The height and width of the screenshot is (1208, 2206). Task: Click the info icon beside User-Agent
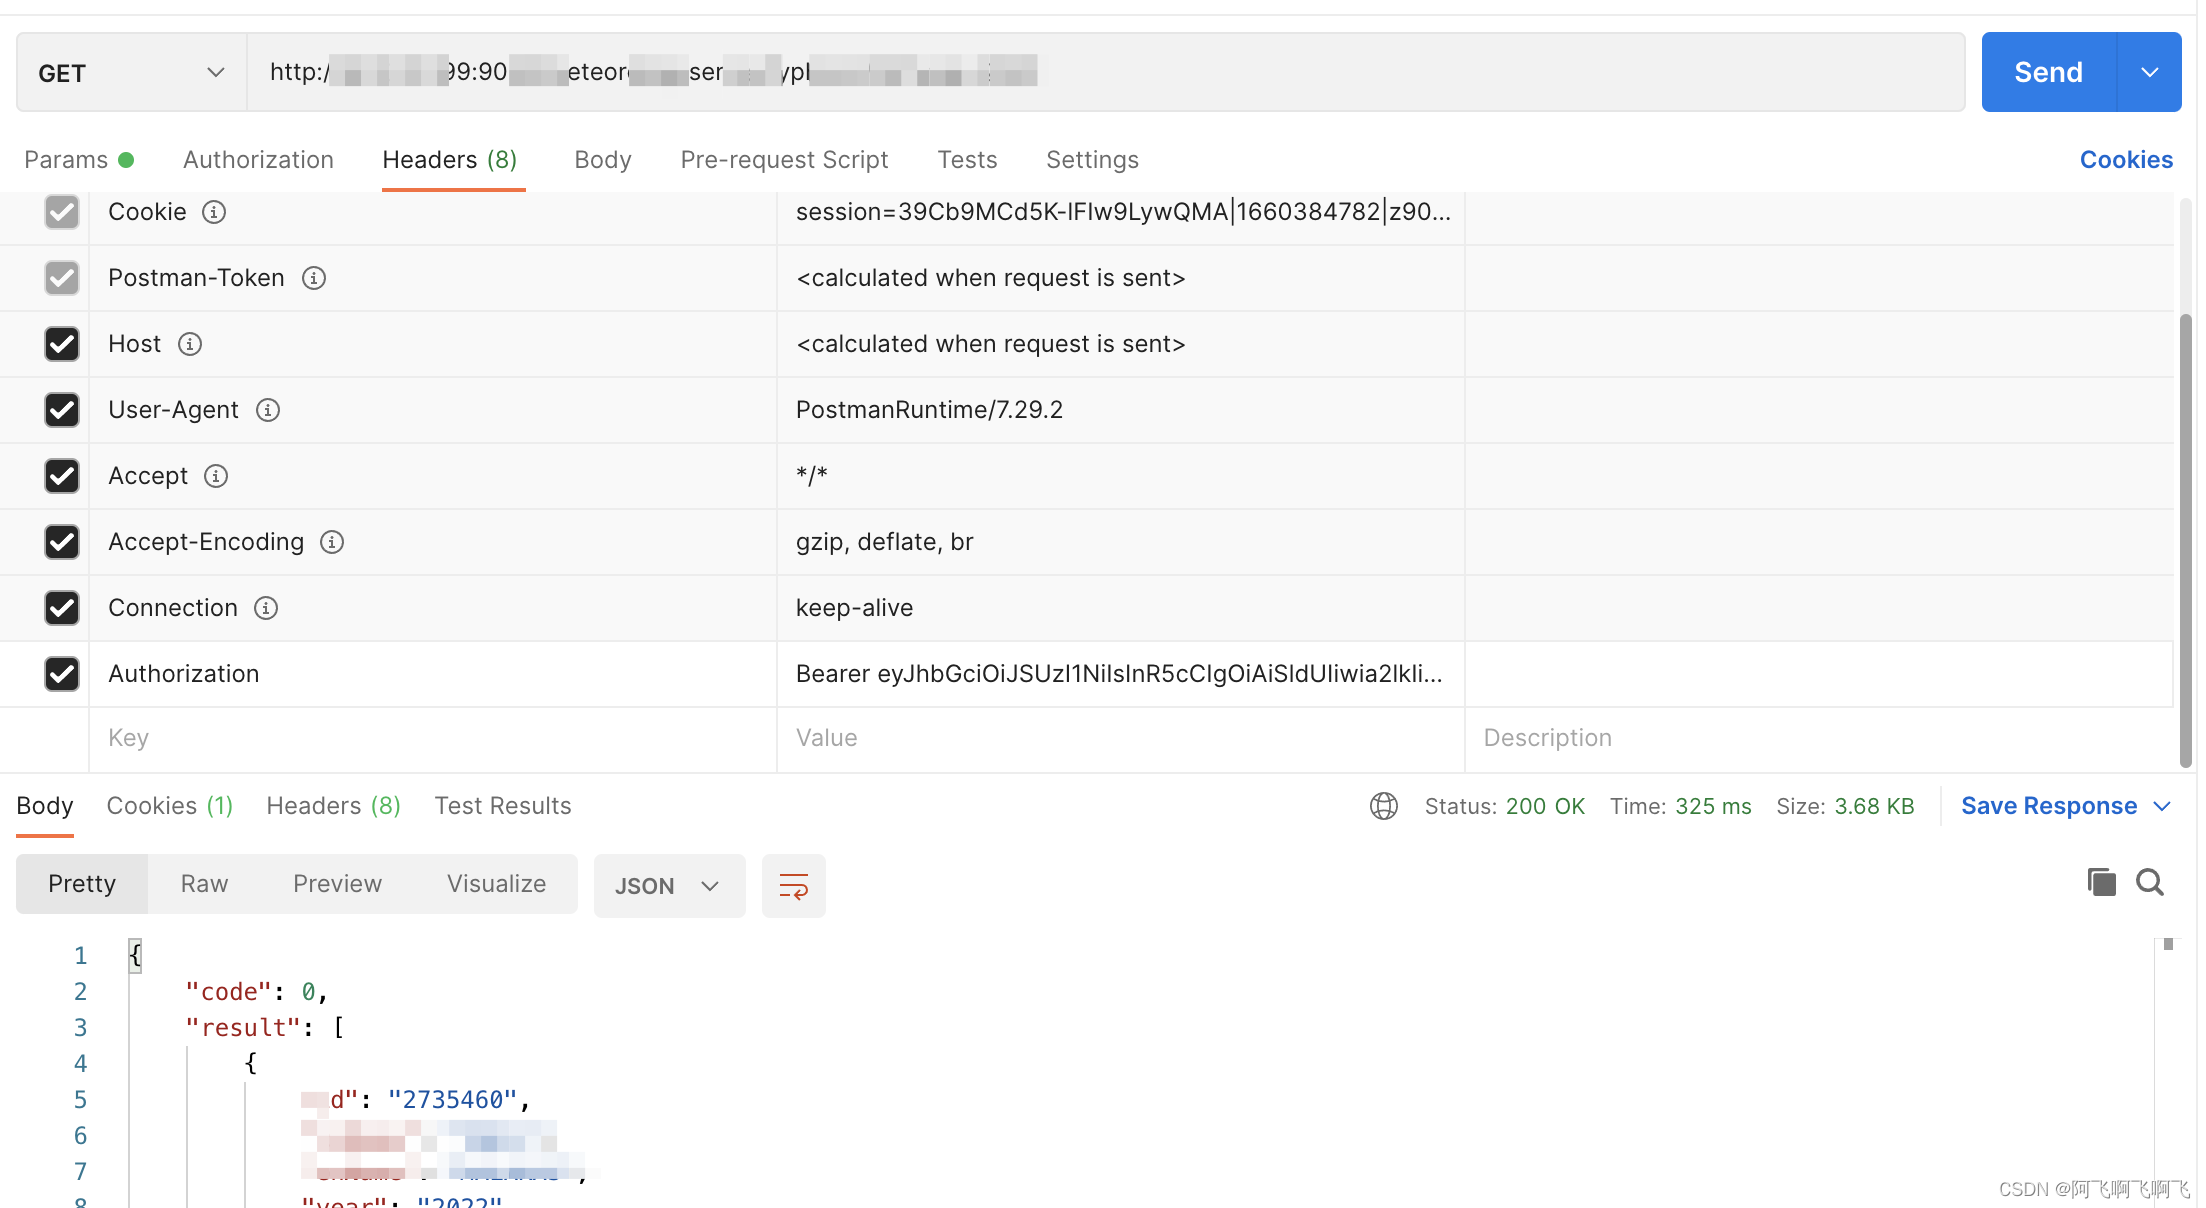click(x=267, y=410)
